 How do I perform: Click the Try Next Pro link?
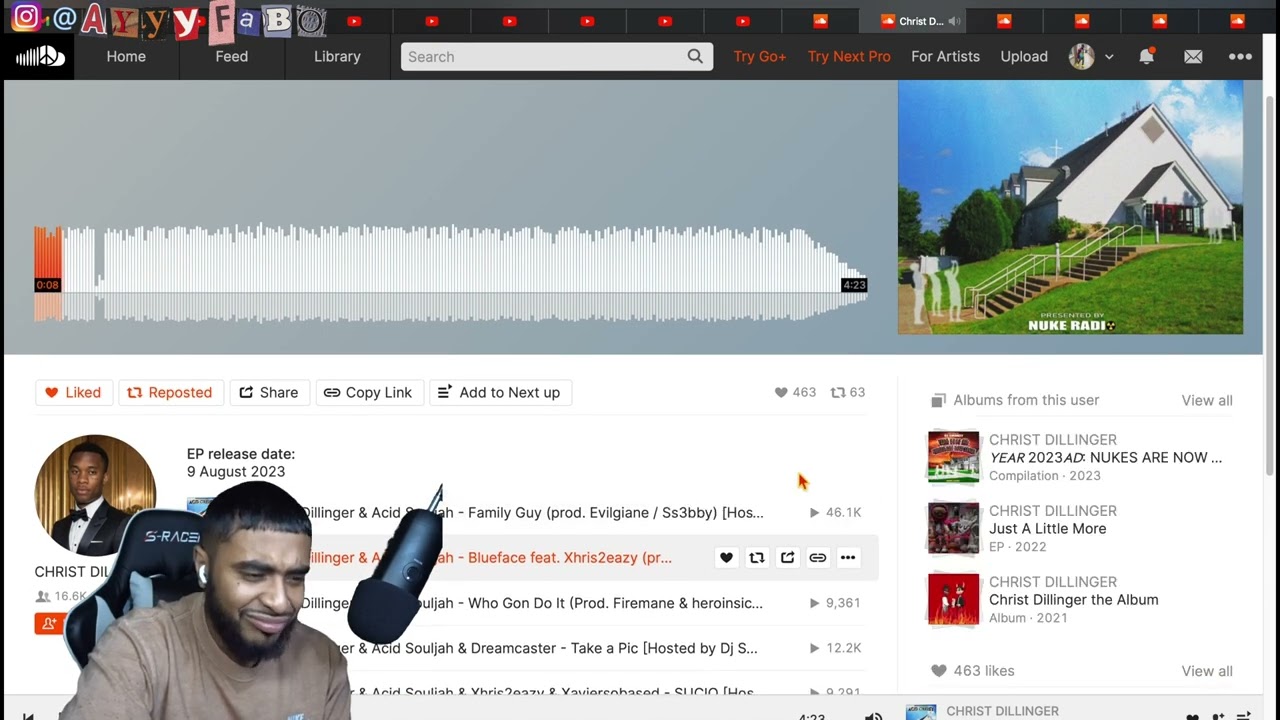pyautogui.click(x=849, y=57)
